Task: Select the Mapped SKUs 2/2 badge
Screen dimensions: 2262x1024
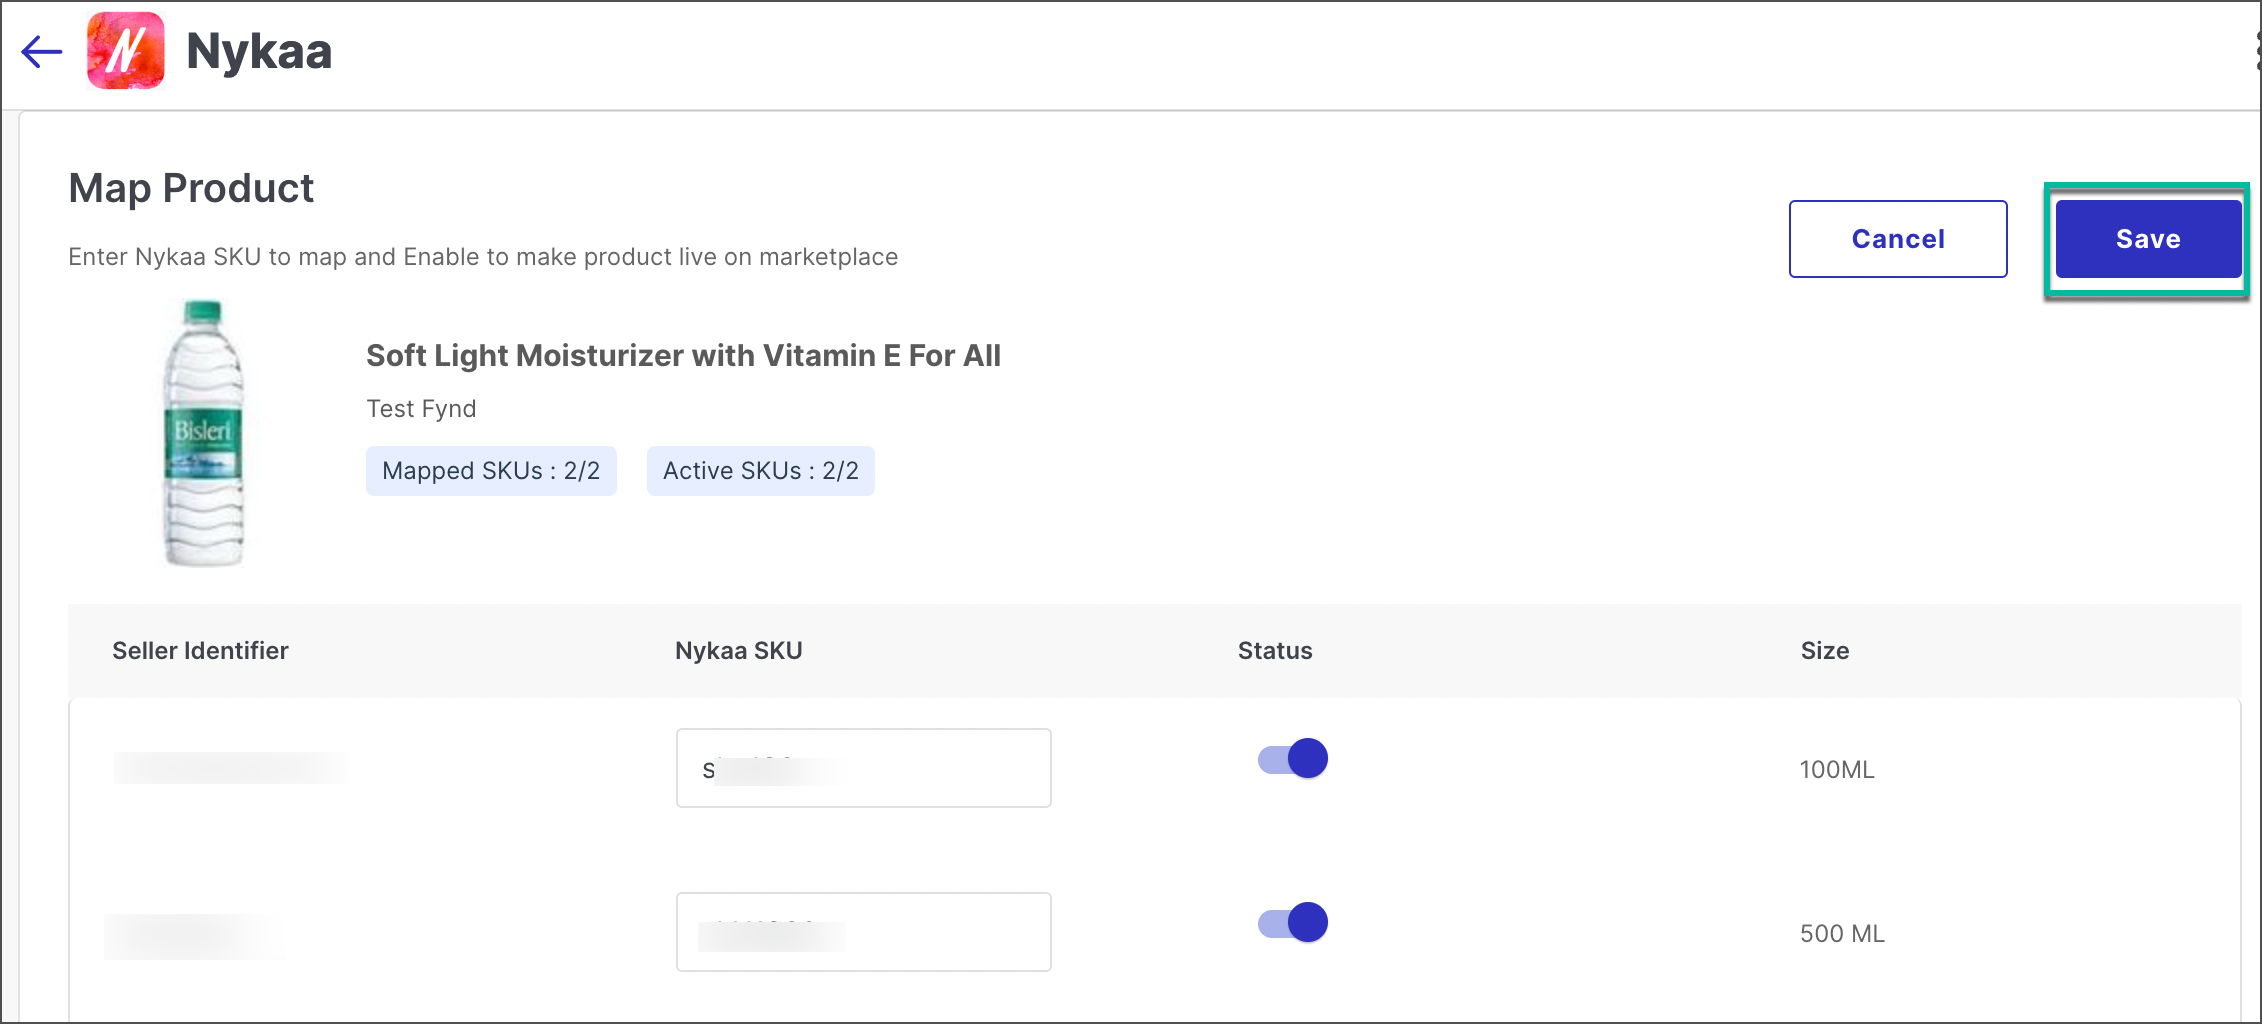Action: pos(490,470)
